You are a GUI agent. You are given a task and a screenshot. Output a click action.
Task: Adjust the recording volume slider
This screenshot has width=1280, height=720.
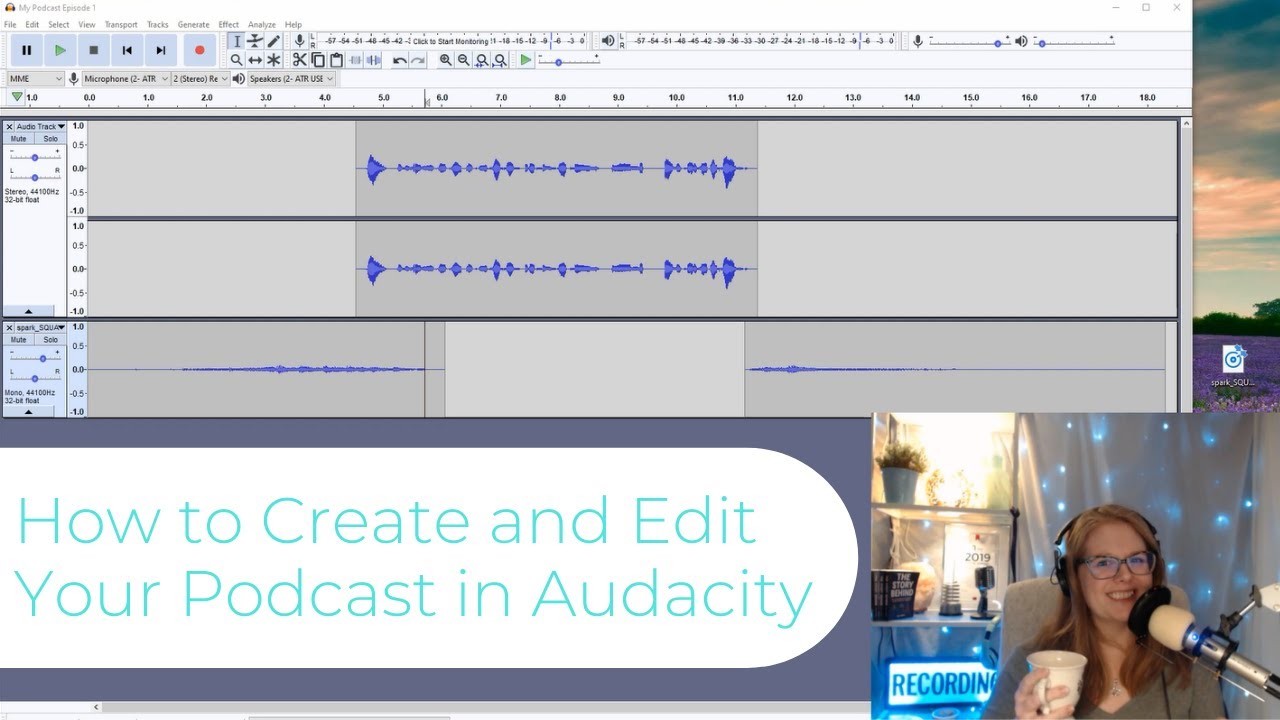point(969,42)
